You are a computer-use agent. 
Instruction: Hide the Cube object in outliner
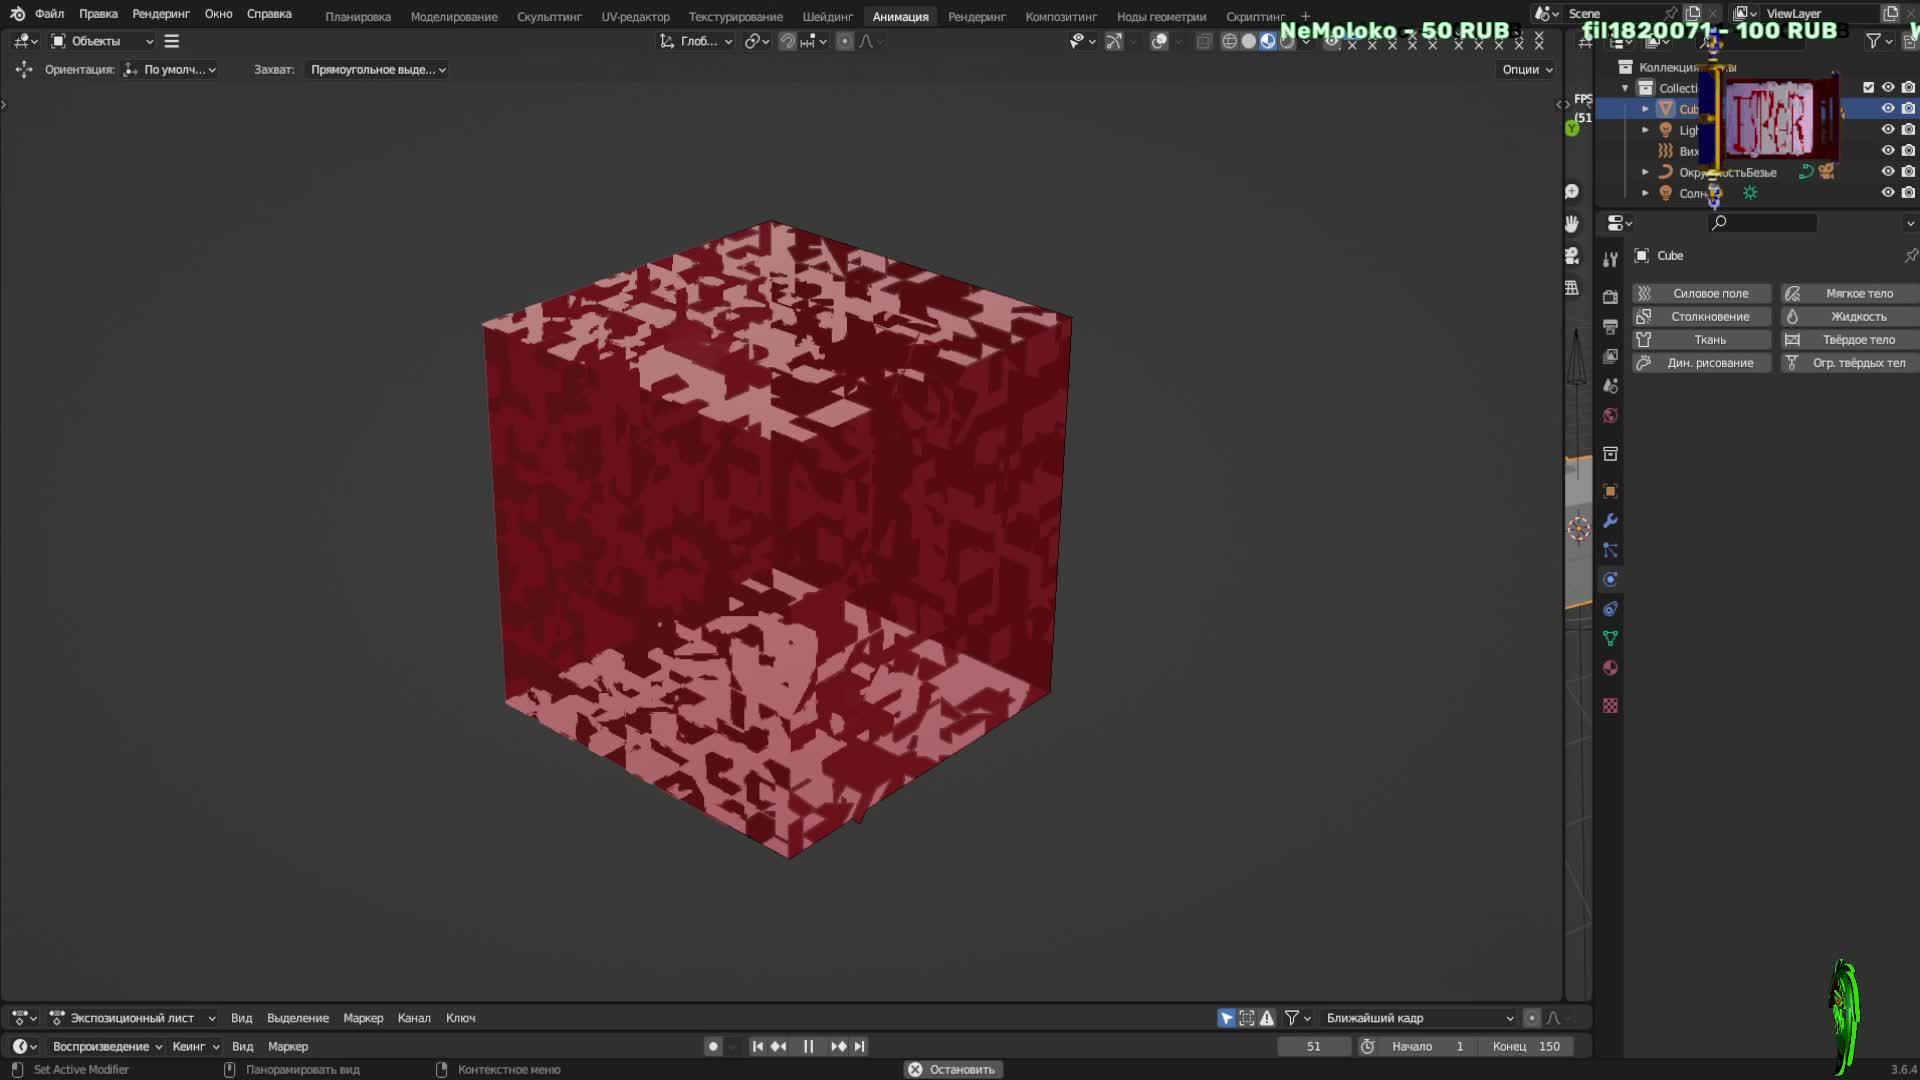1887,108
